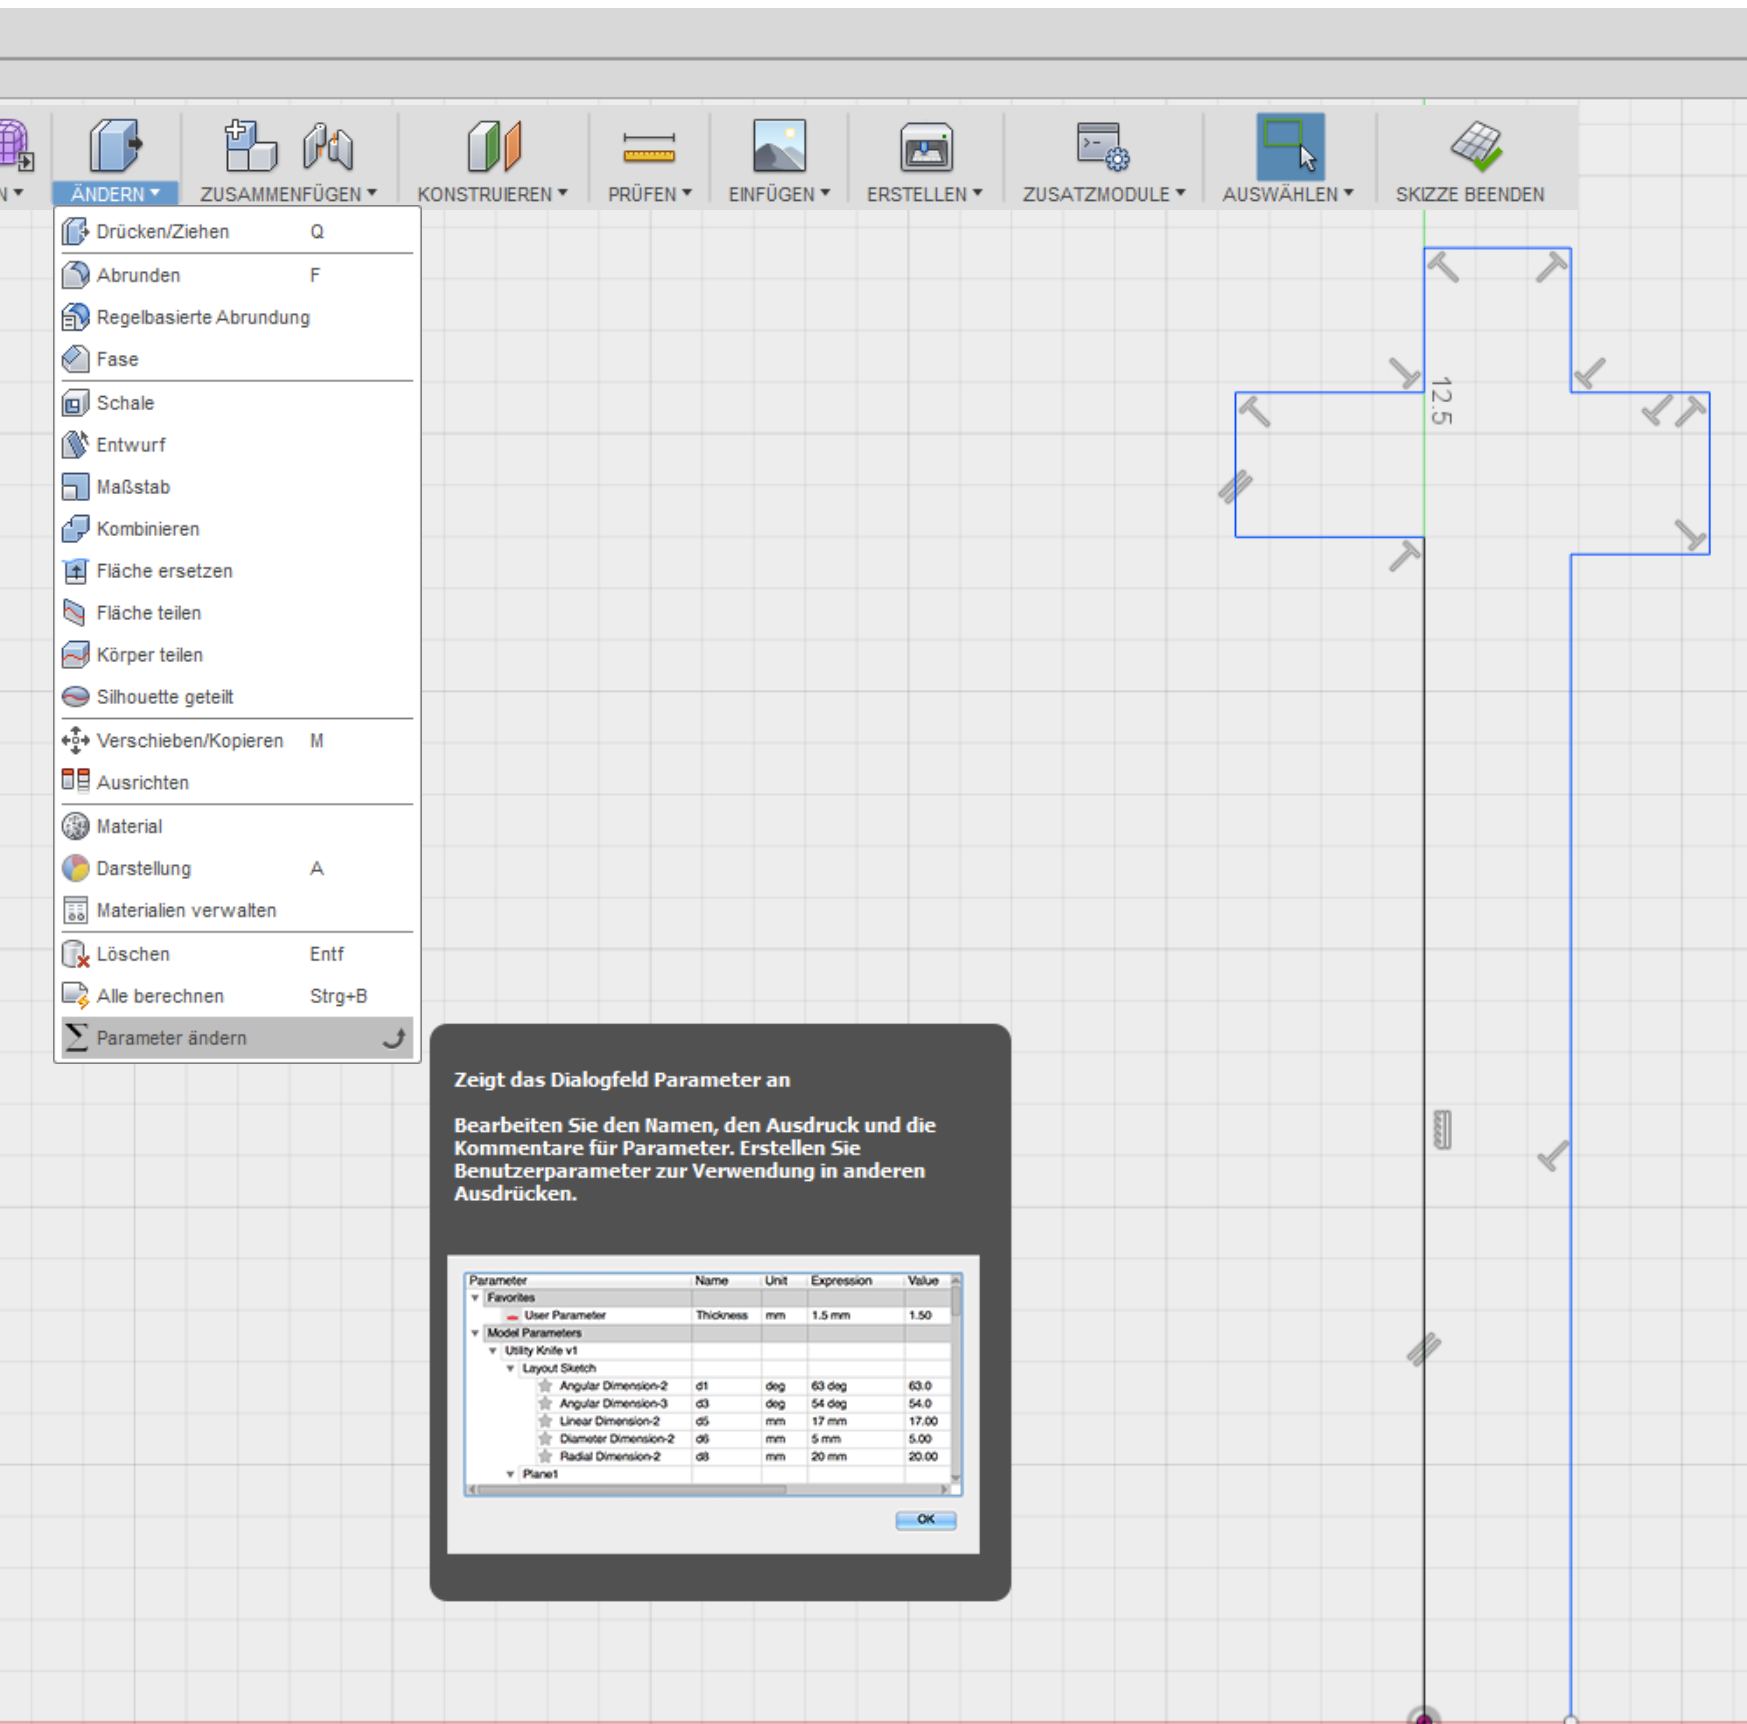Select Parameter ändern from the menu

click(171, 1038)
